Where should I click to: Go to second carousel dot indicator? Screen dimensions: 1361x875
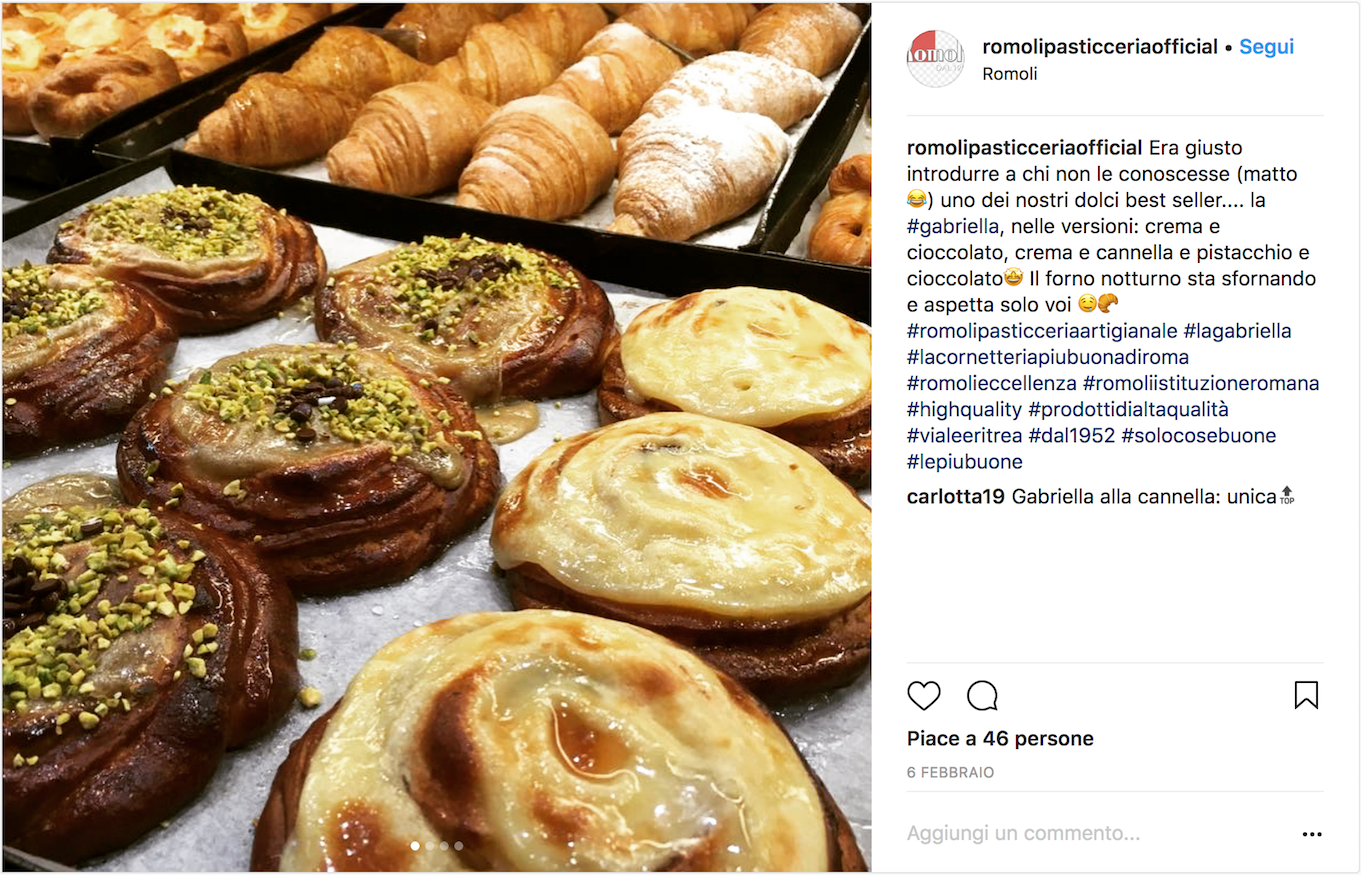430,845
